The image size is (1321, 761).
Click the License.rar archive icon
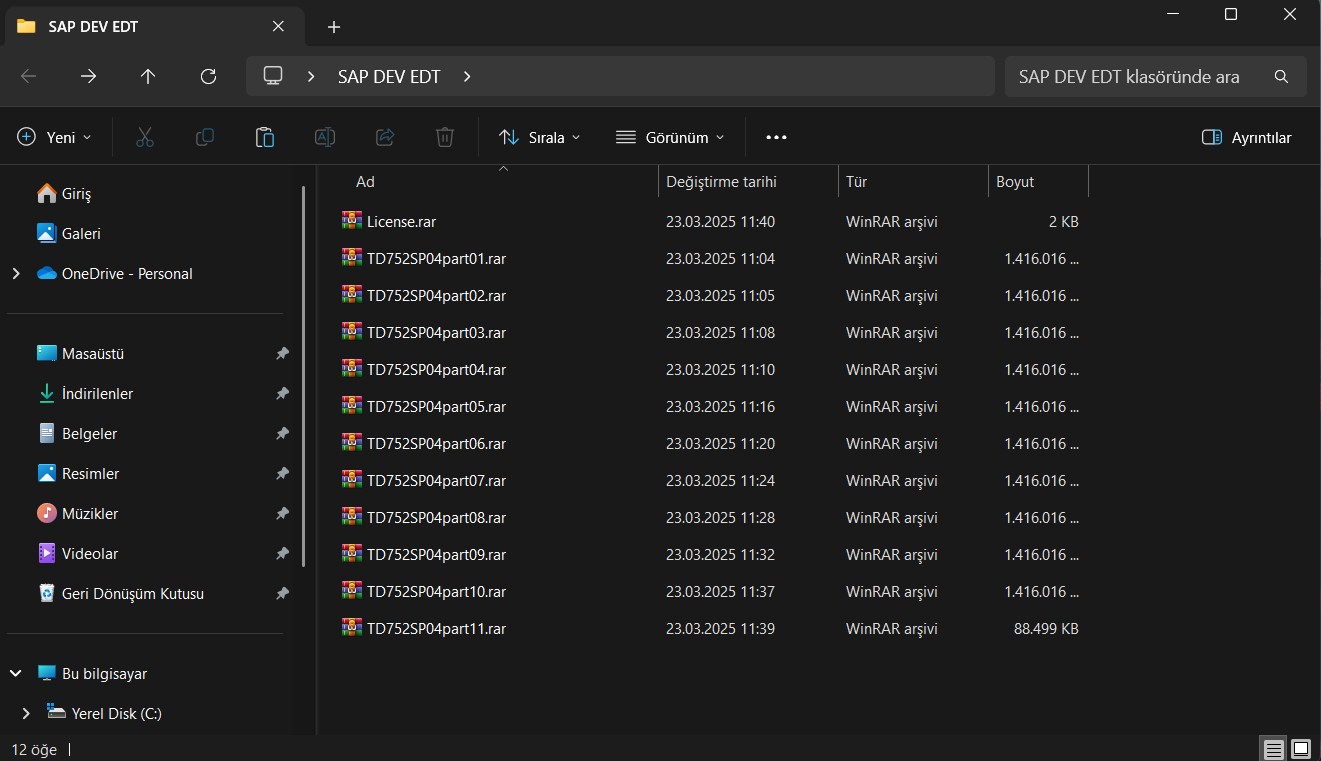click(351, 221)
